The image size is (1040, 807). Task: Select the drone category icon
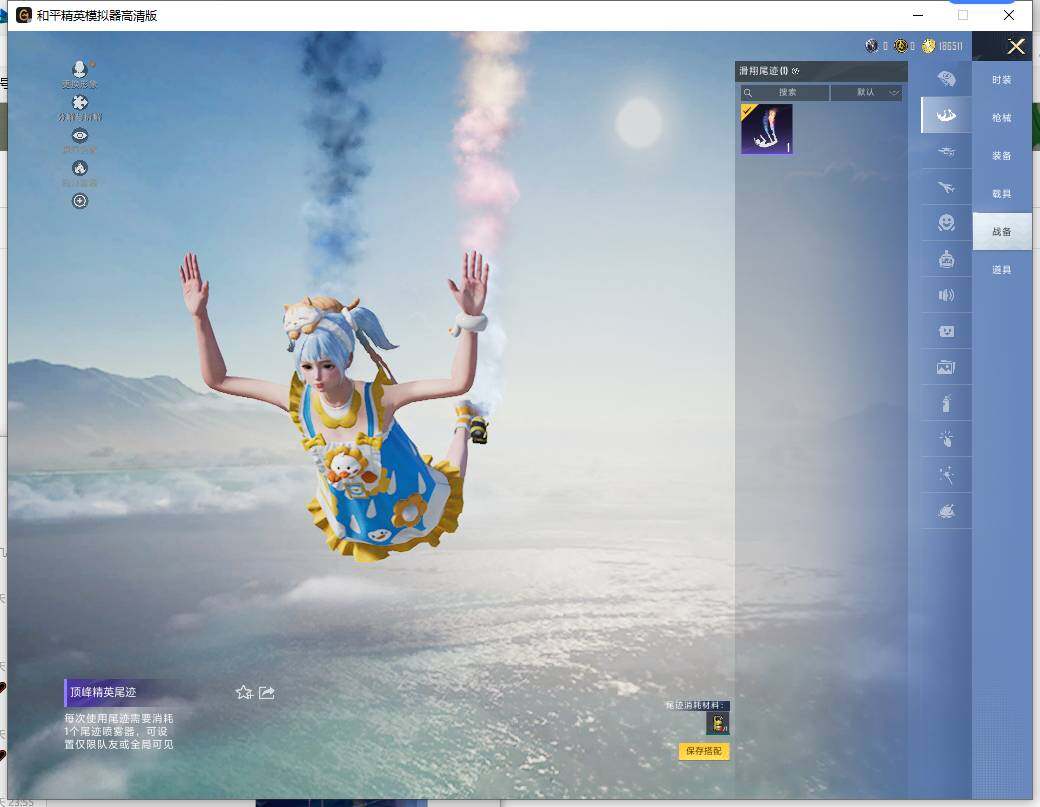[946, 152]
